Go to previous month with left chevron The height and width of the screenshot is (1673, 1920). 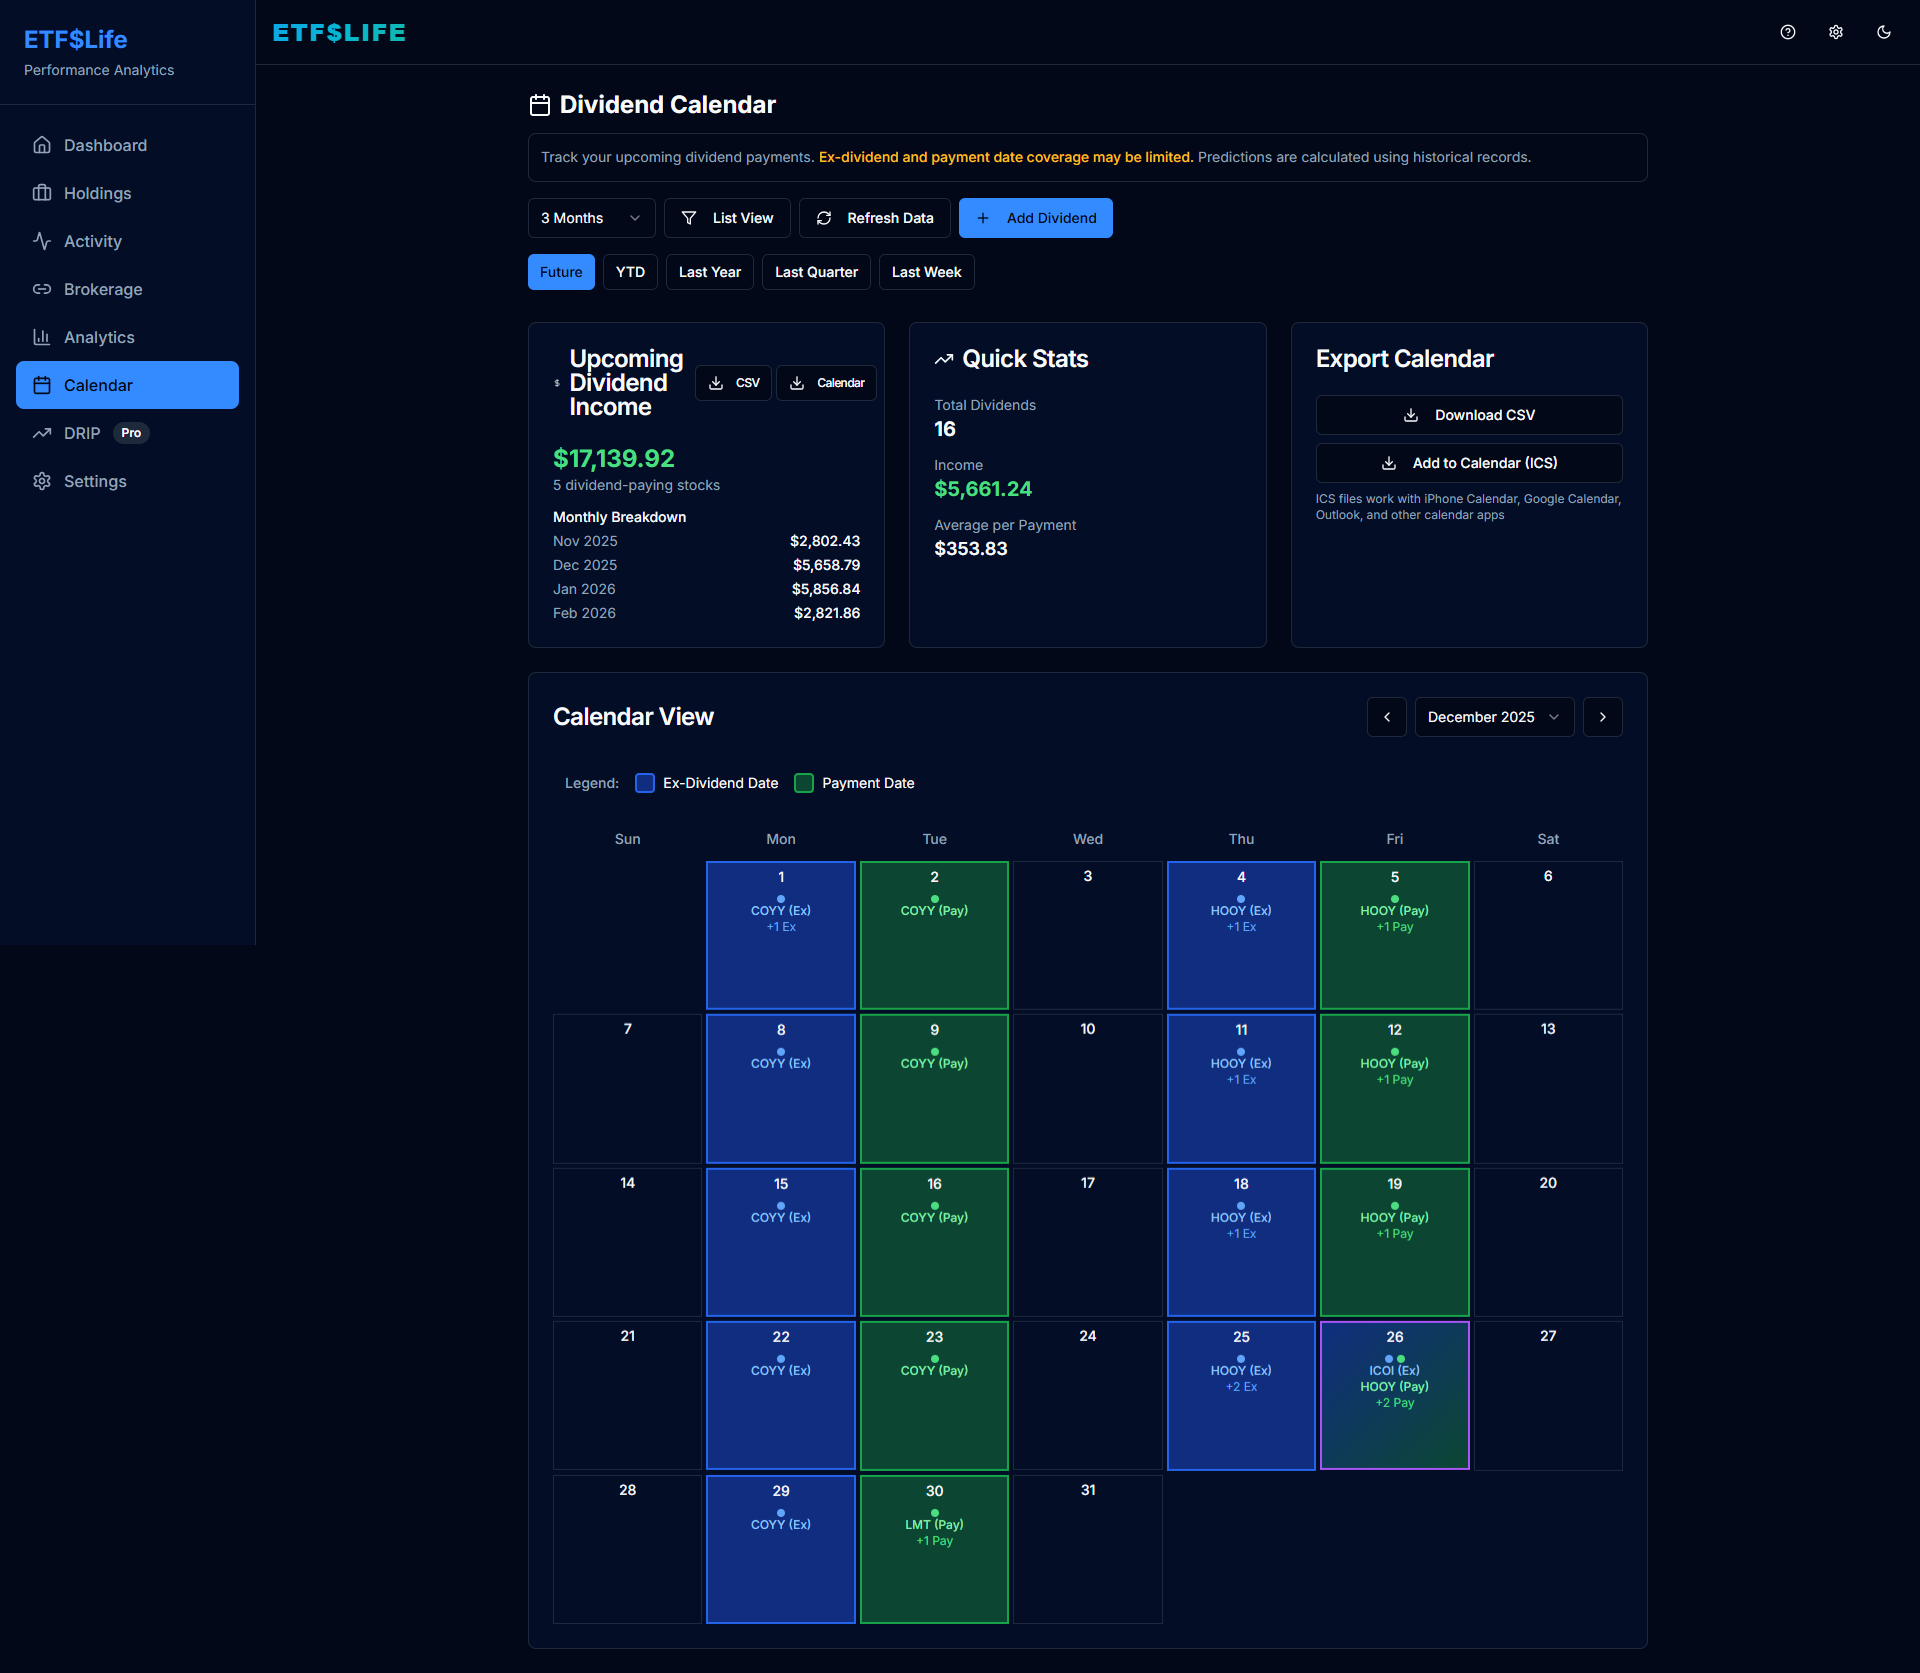coord(1386,717)
